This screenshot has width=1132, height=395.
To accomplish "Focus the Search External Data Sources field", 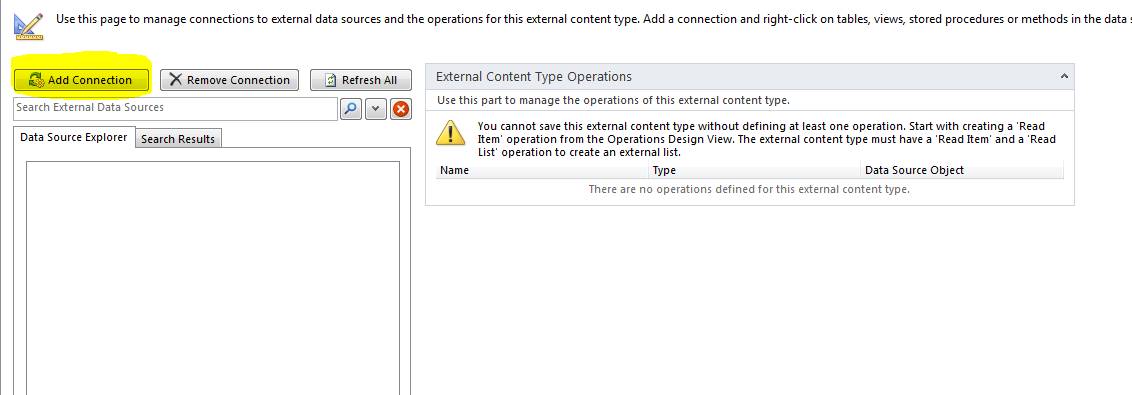I will coord(175,108).
